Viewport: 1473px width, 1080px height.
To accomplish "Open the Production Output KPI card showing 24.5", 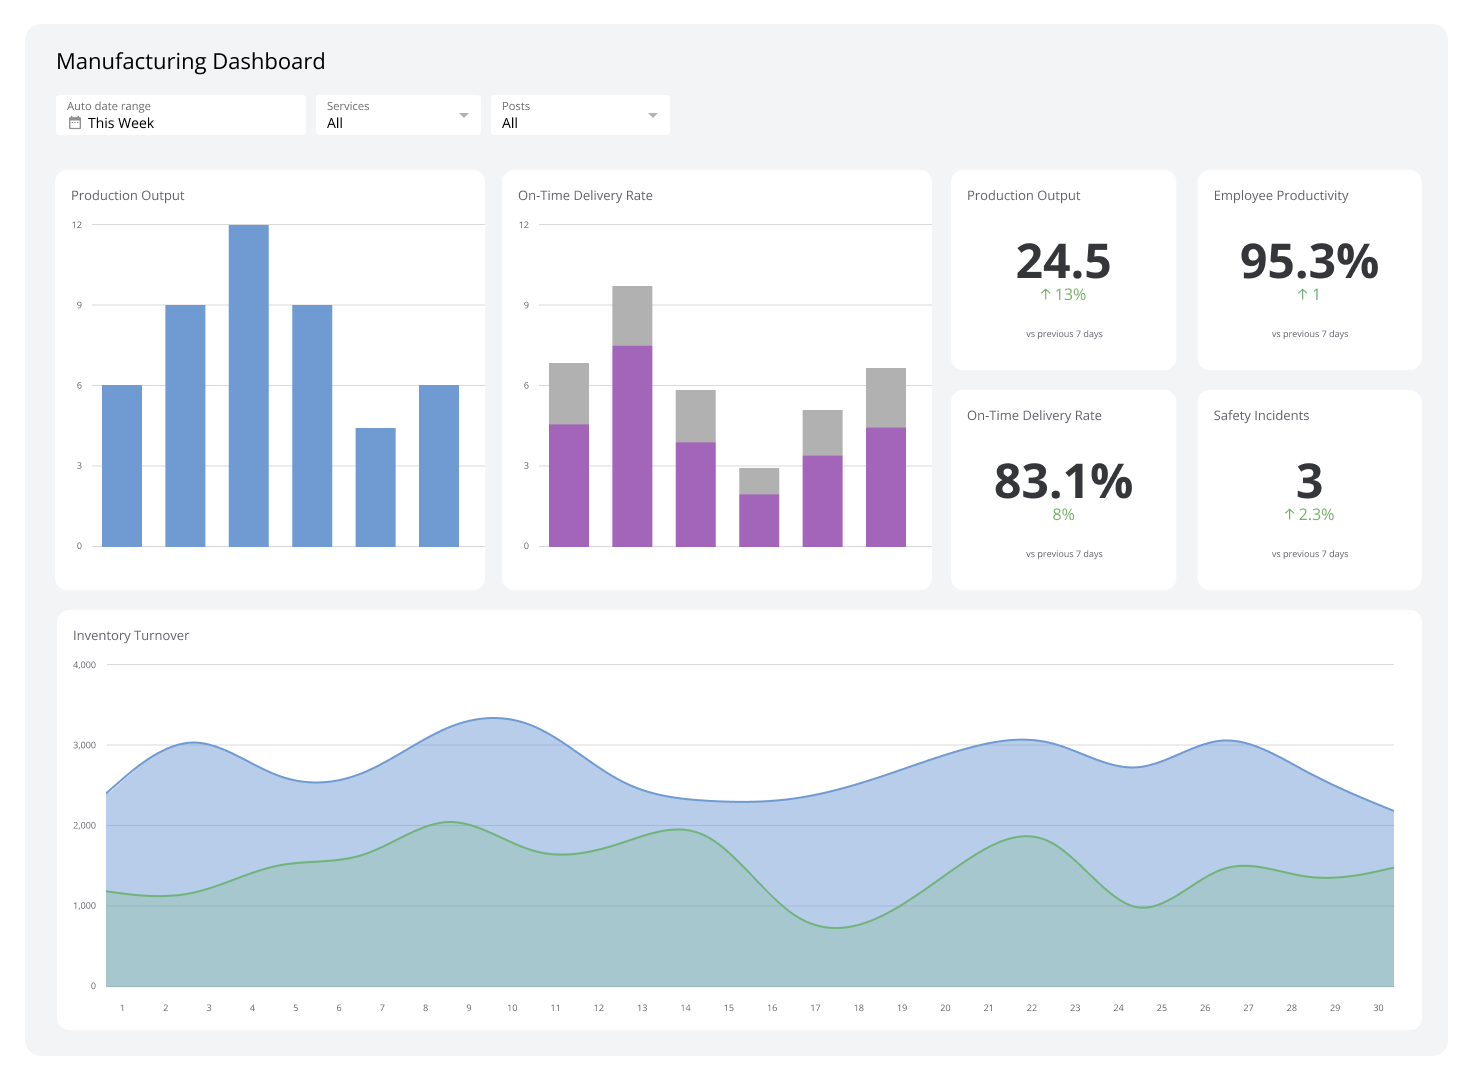I will [1063, 262].
